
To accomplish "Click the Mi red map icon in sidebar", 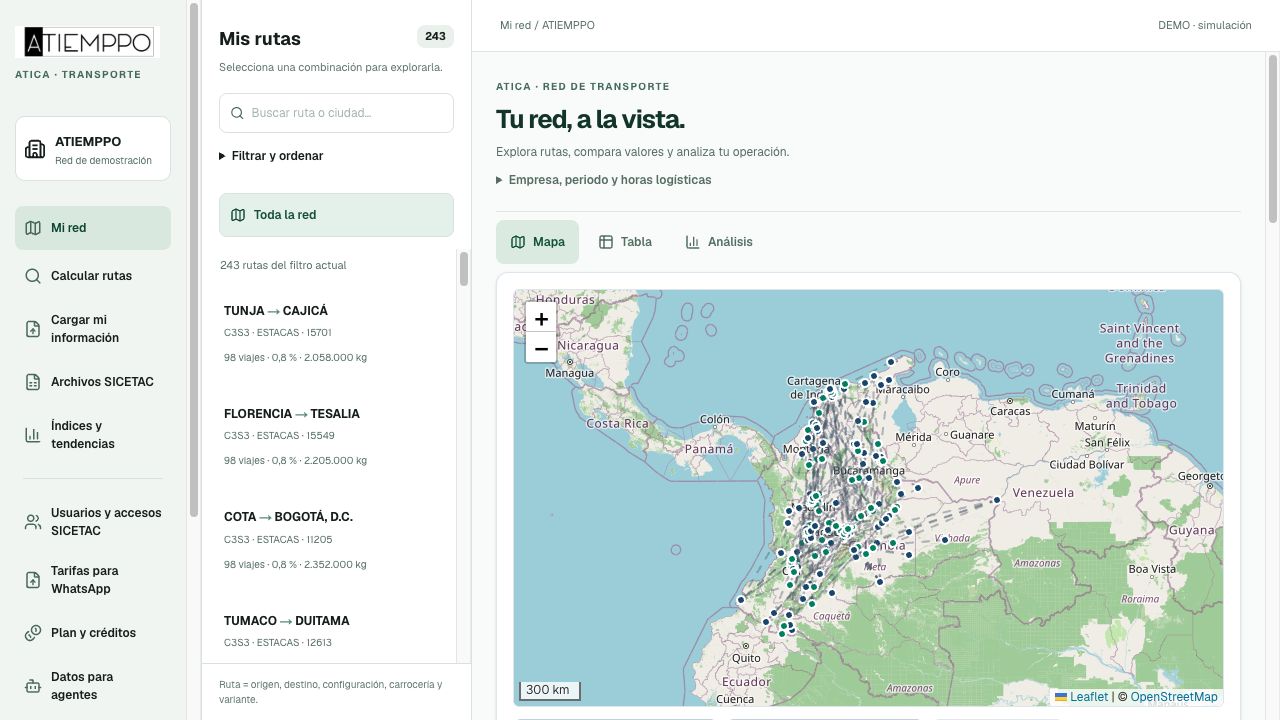I will pyautogui.click(x=33, y=228).
